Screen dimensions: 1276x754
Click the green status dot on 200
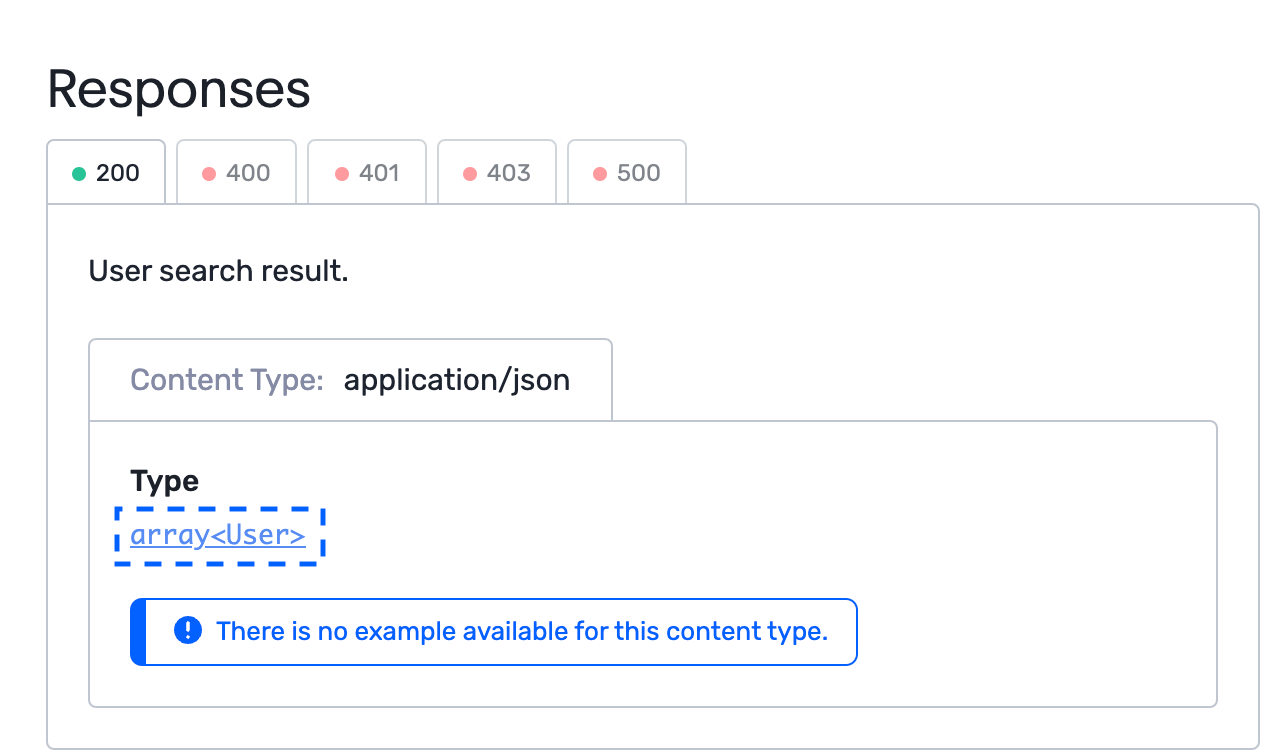79,174
